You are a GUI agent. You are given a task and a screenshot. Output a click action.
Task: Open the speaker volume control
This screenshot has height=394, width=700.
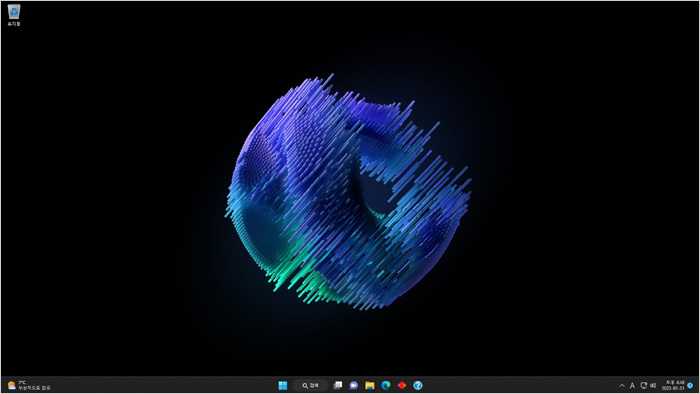(653, 386)
